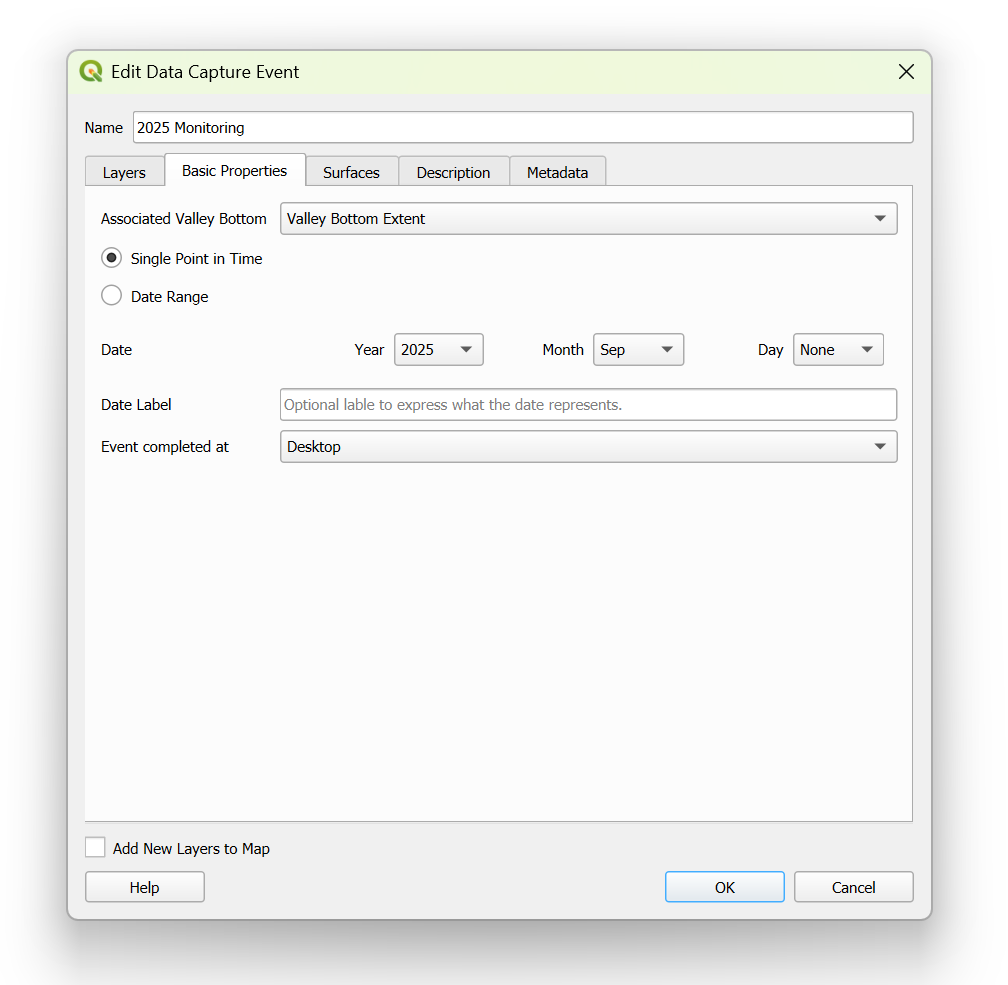Go to the Description tab
This screenshot has width=1008, height=985.
click(453, 172)
